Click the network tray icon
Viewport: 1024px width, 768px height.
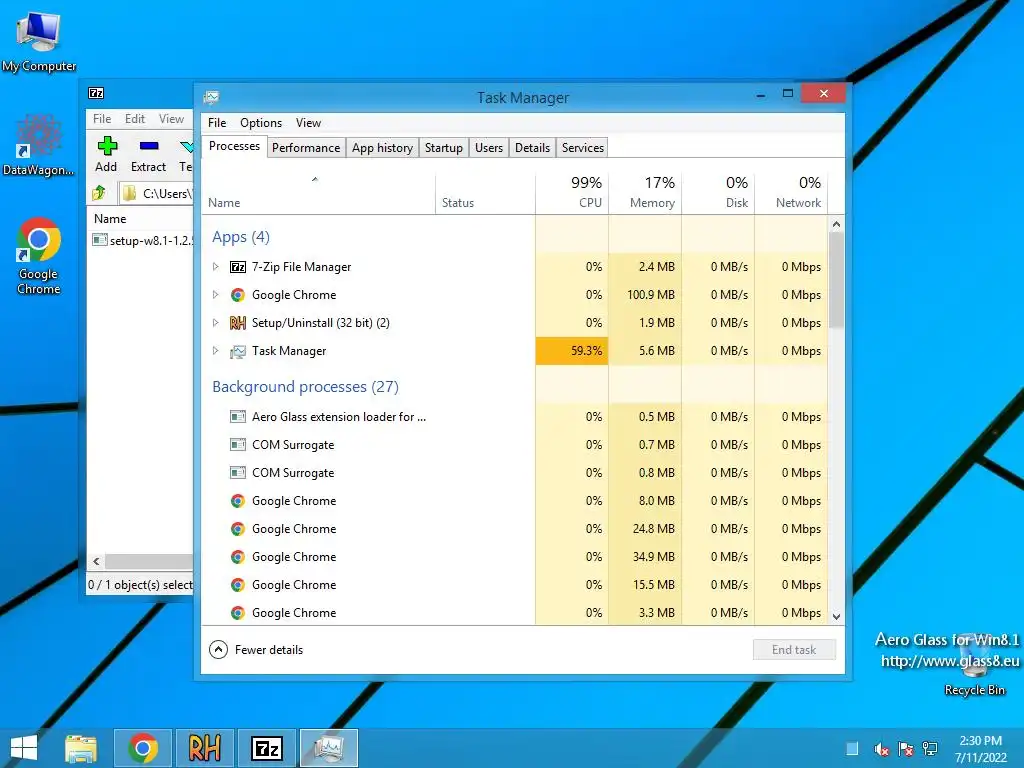[x=930, y=749]
